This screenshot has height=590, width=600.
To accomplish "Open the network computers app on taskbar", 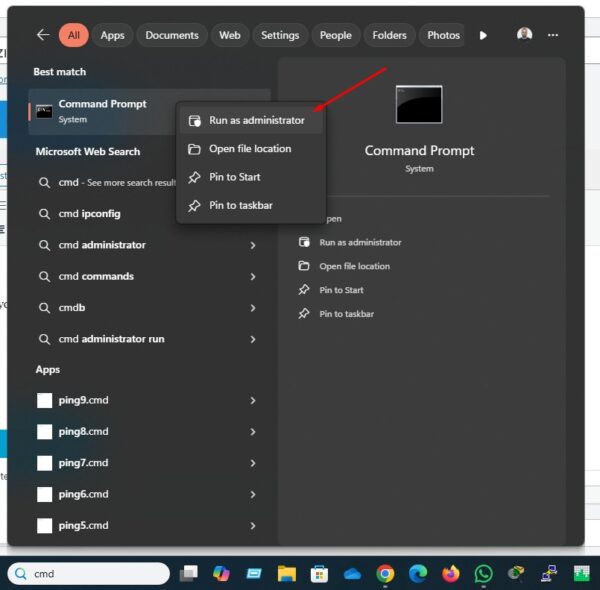I will click(x=549, y=574).
